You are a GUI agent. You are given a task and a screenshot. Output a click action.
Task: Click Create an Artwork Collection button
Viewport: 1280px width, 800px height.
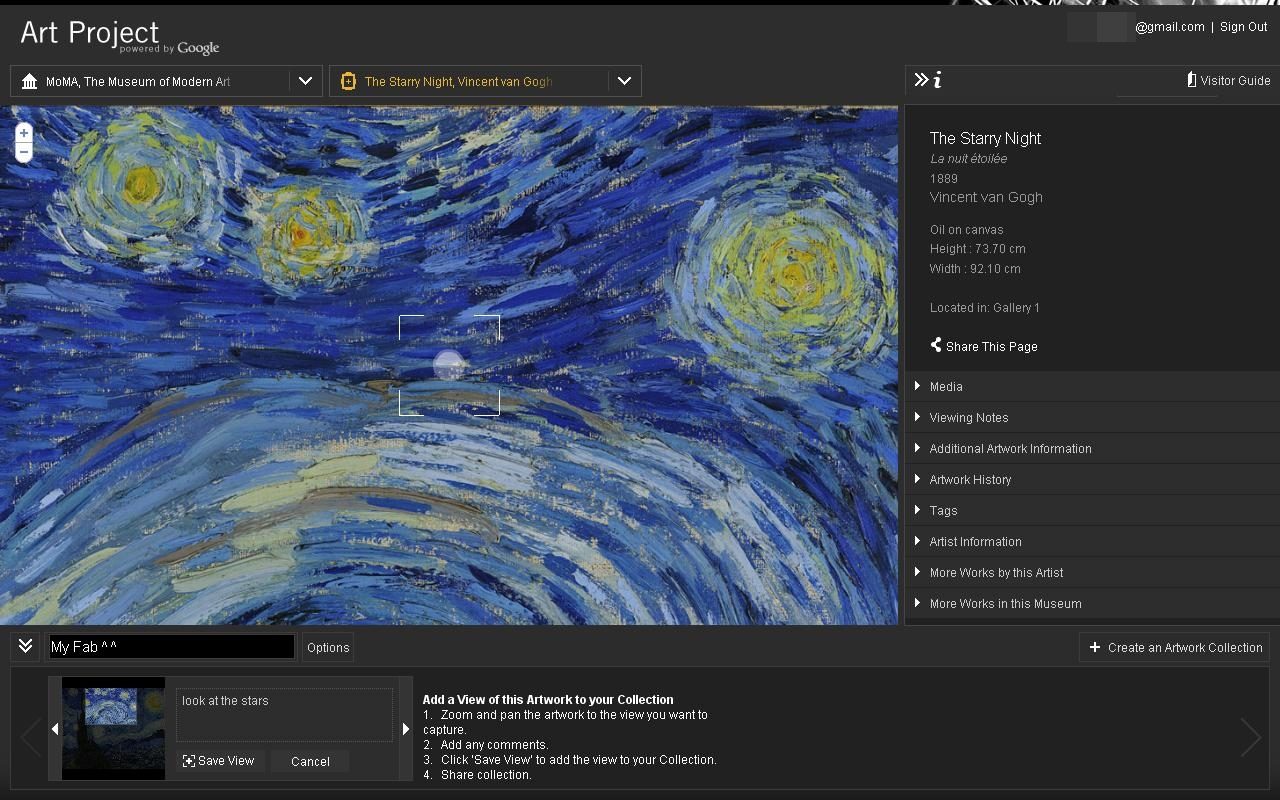(x=1174, y=647)
